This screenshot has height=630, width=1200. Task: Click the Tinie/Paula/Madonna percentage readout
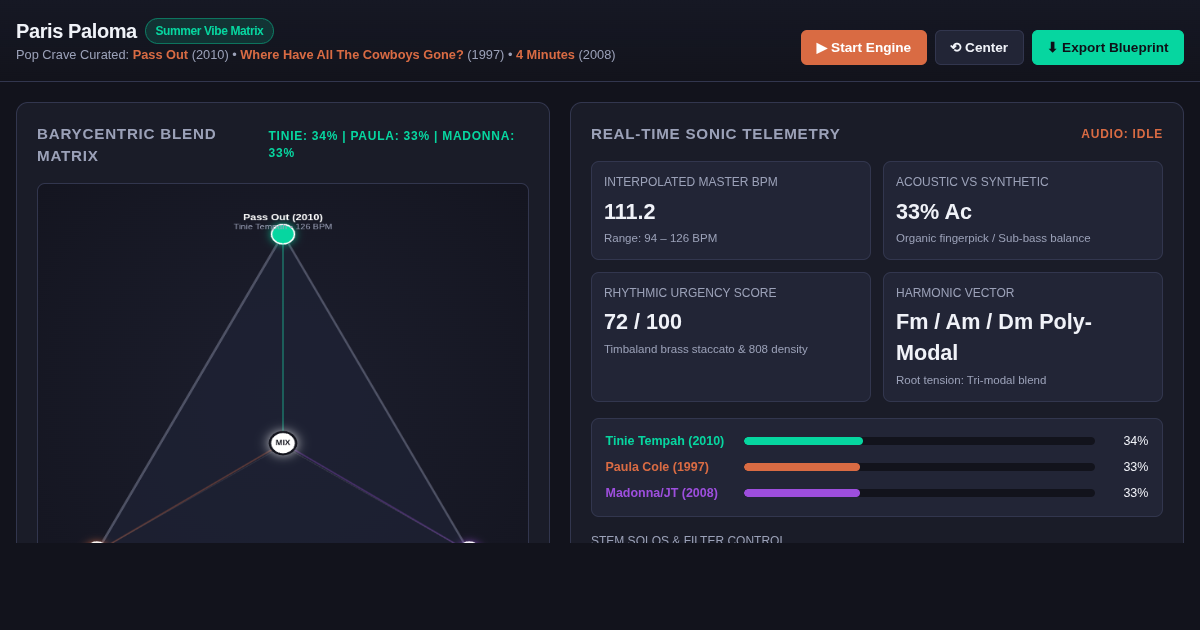point(392,144)
